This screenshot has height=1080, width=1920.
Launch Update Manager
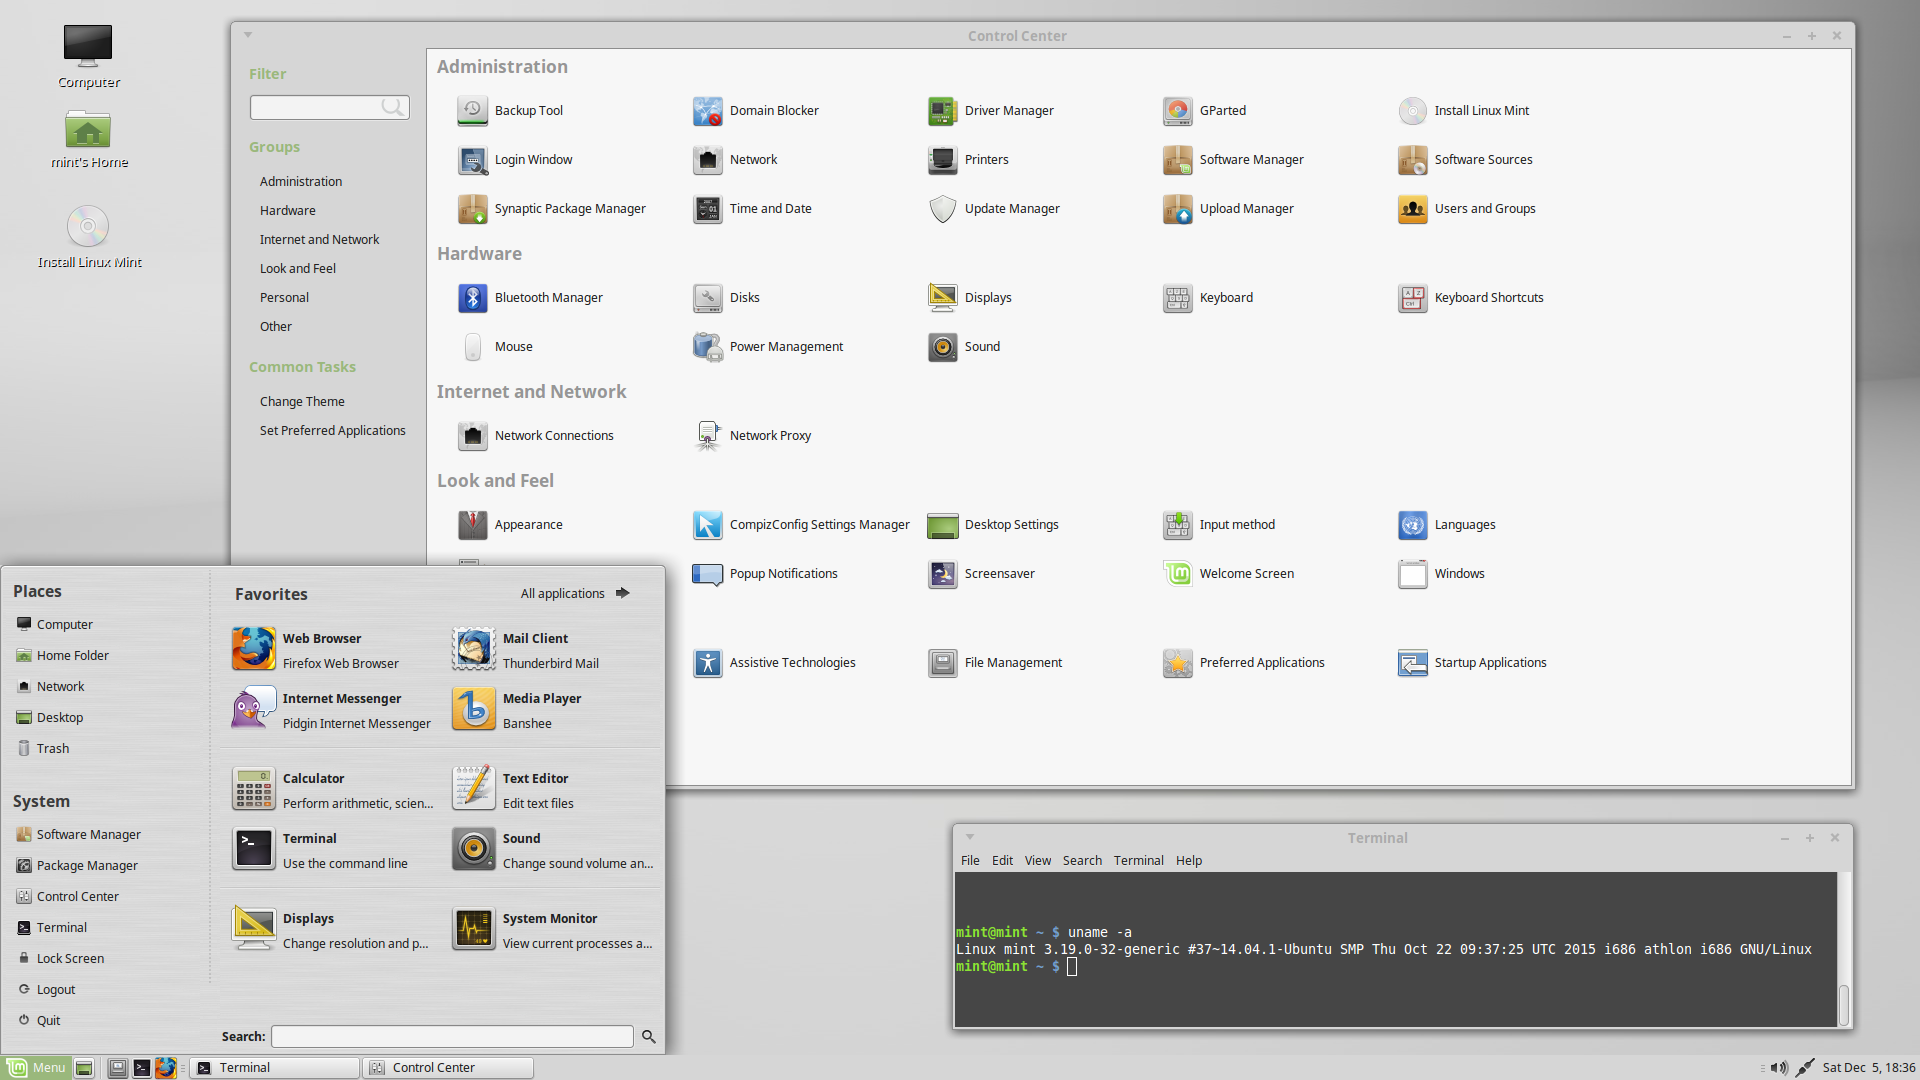pyautogui.click(x=1011, y=207)
